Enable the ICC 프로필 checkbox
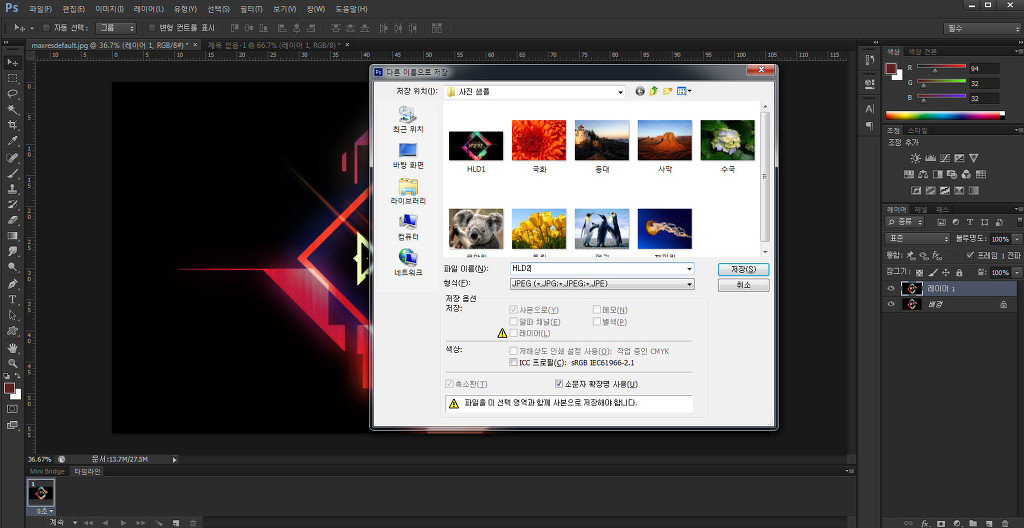The image size is (1024, 528). [513, 363]
